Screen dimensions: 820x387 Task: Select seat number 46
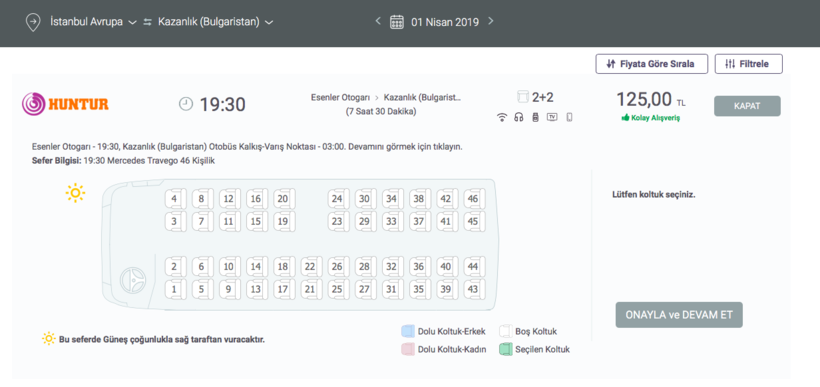pos(473,199)
